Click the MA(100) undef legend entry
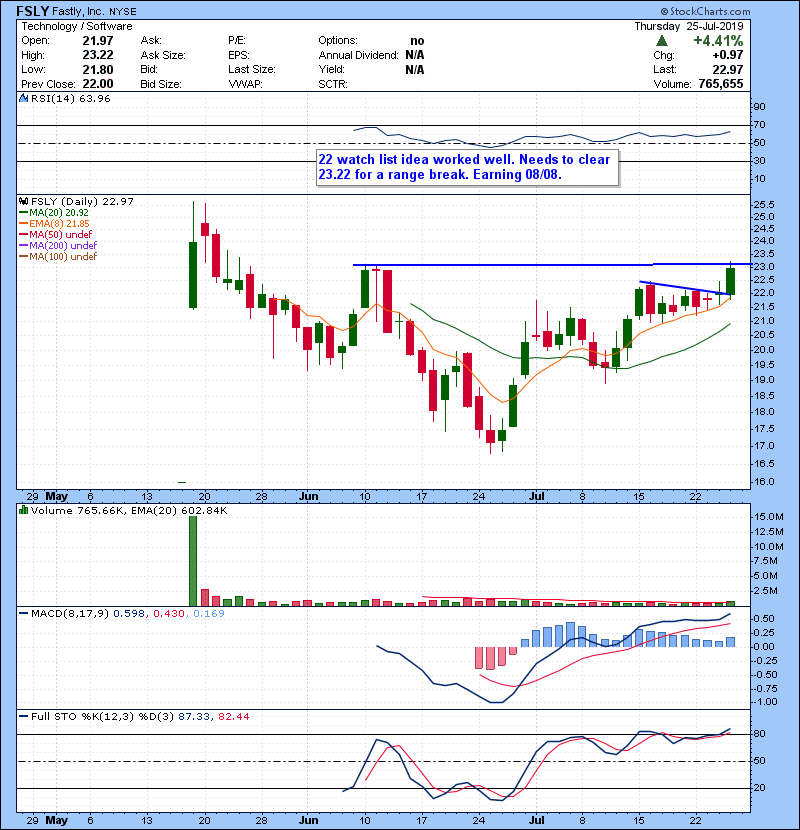The height and width of the screenshot is (830, 800). click(58, 257)
